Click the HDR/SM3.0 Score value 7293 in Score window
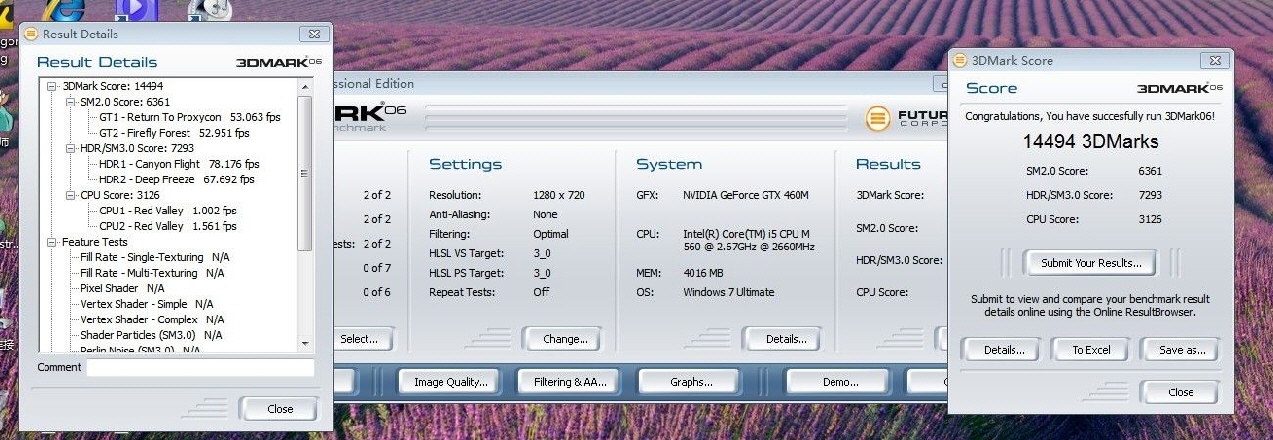Image resolution: width=1273 pixels, height=440 pixels. click(1150, 195)
